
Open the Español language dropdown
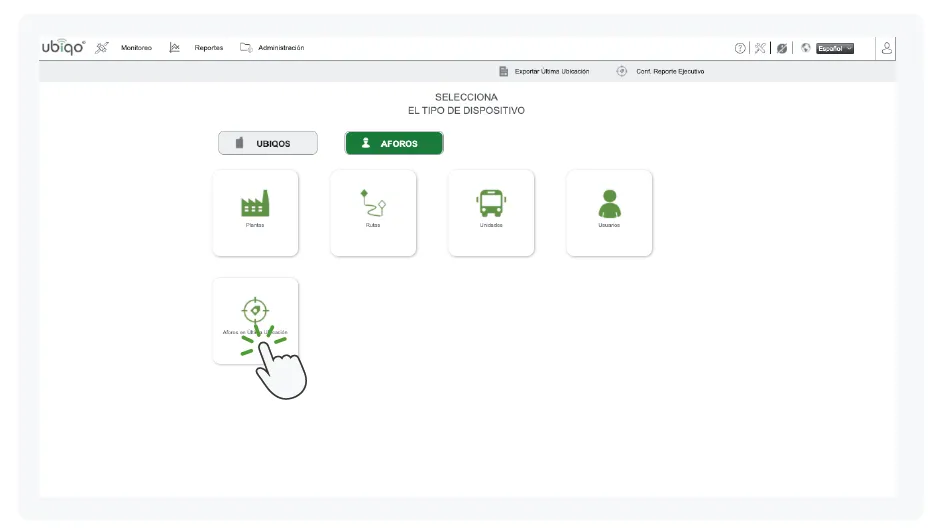tap(835, 48)
